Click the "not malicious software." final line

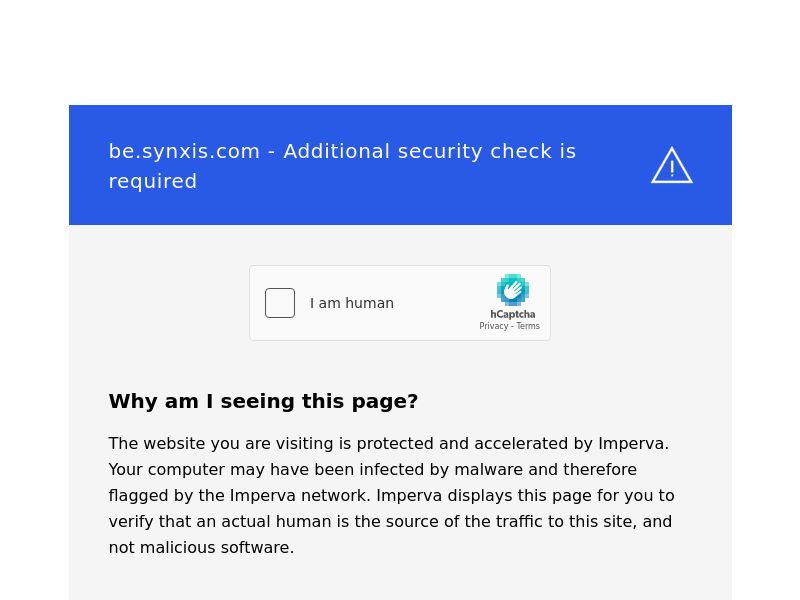(x=201, y=547)
